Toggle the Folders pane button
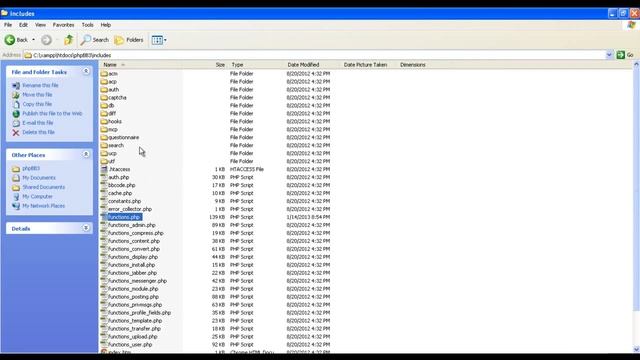Screen dimensions: 640x360 point(129,40)
